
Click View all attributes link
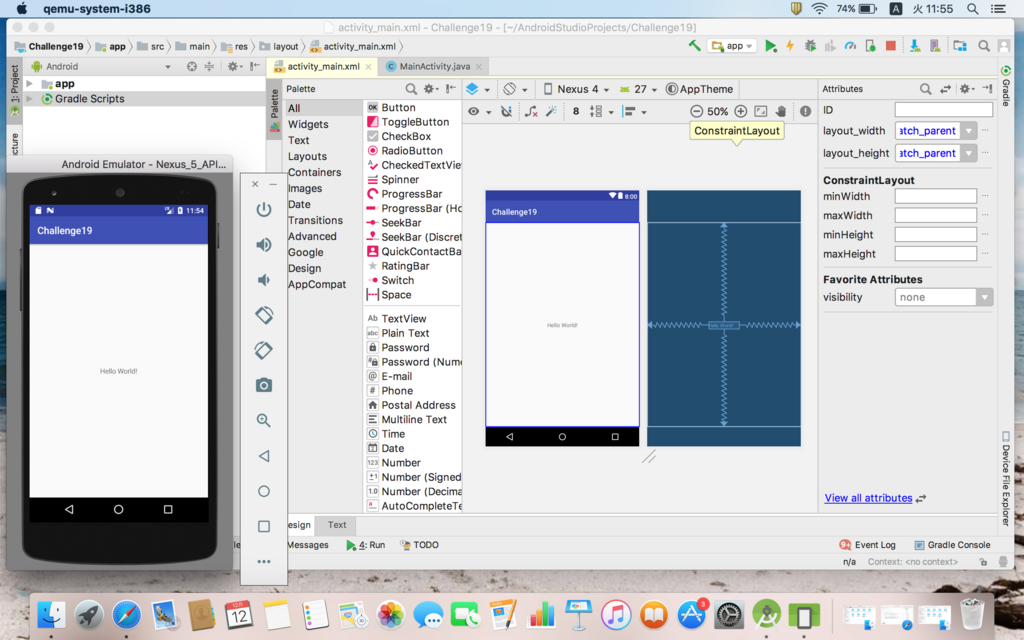868,498
